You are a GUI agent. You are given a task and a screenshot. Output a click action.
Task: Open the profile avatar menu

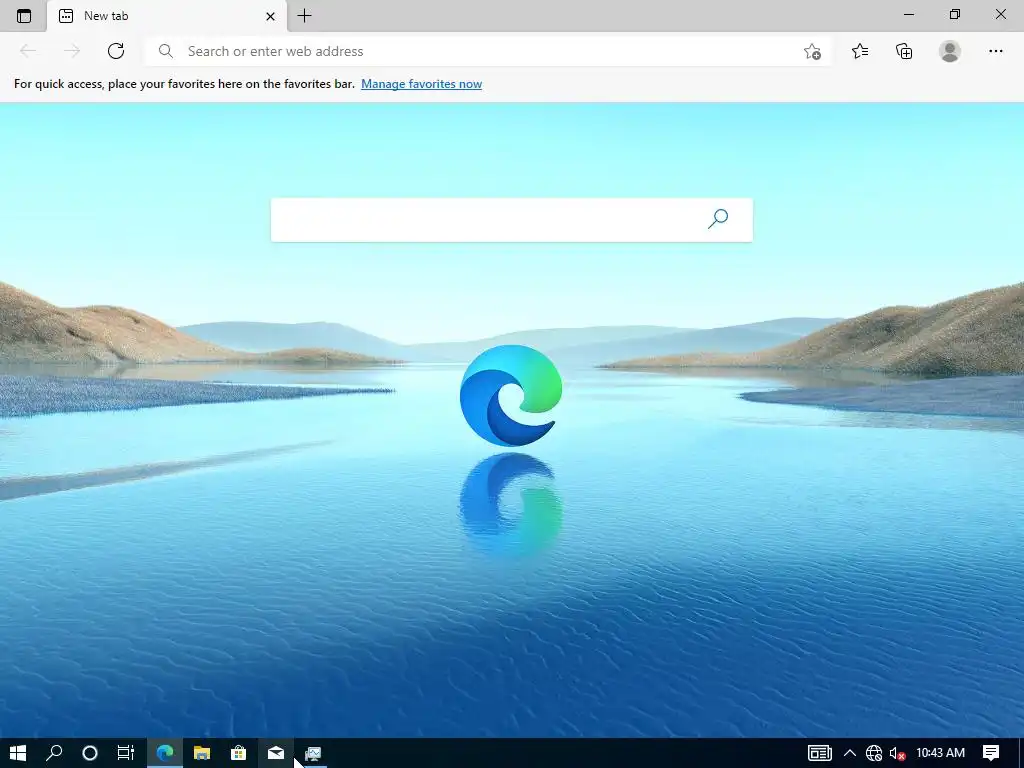950,51
